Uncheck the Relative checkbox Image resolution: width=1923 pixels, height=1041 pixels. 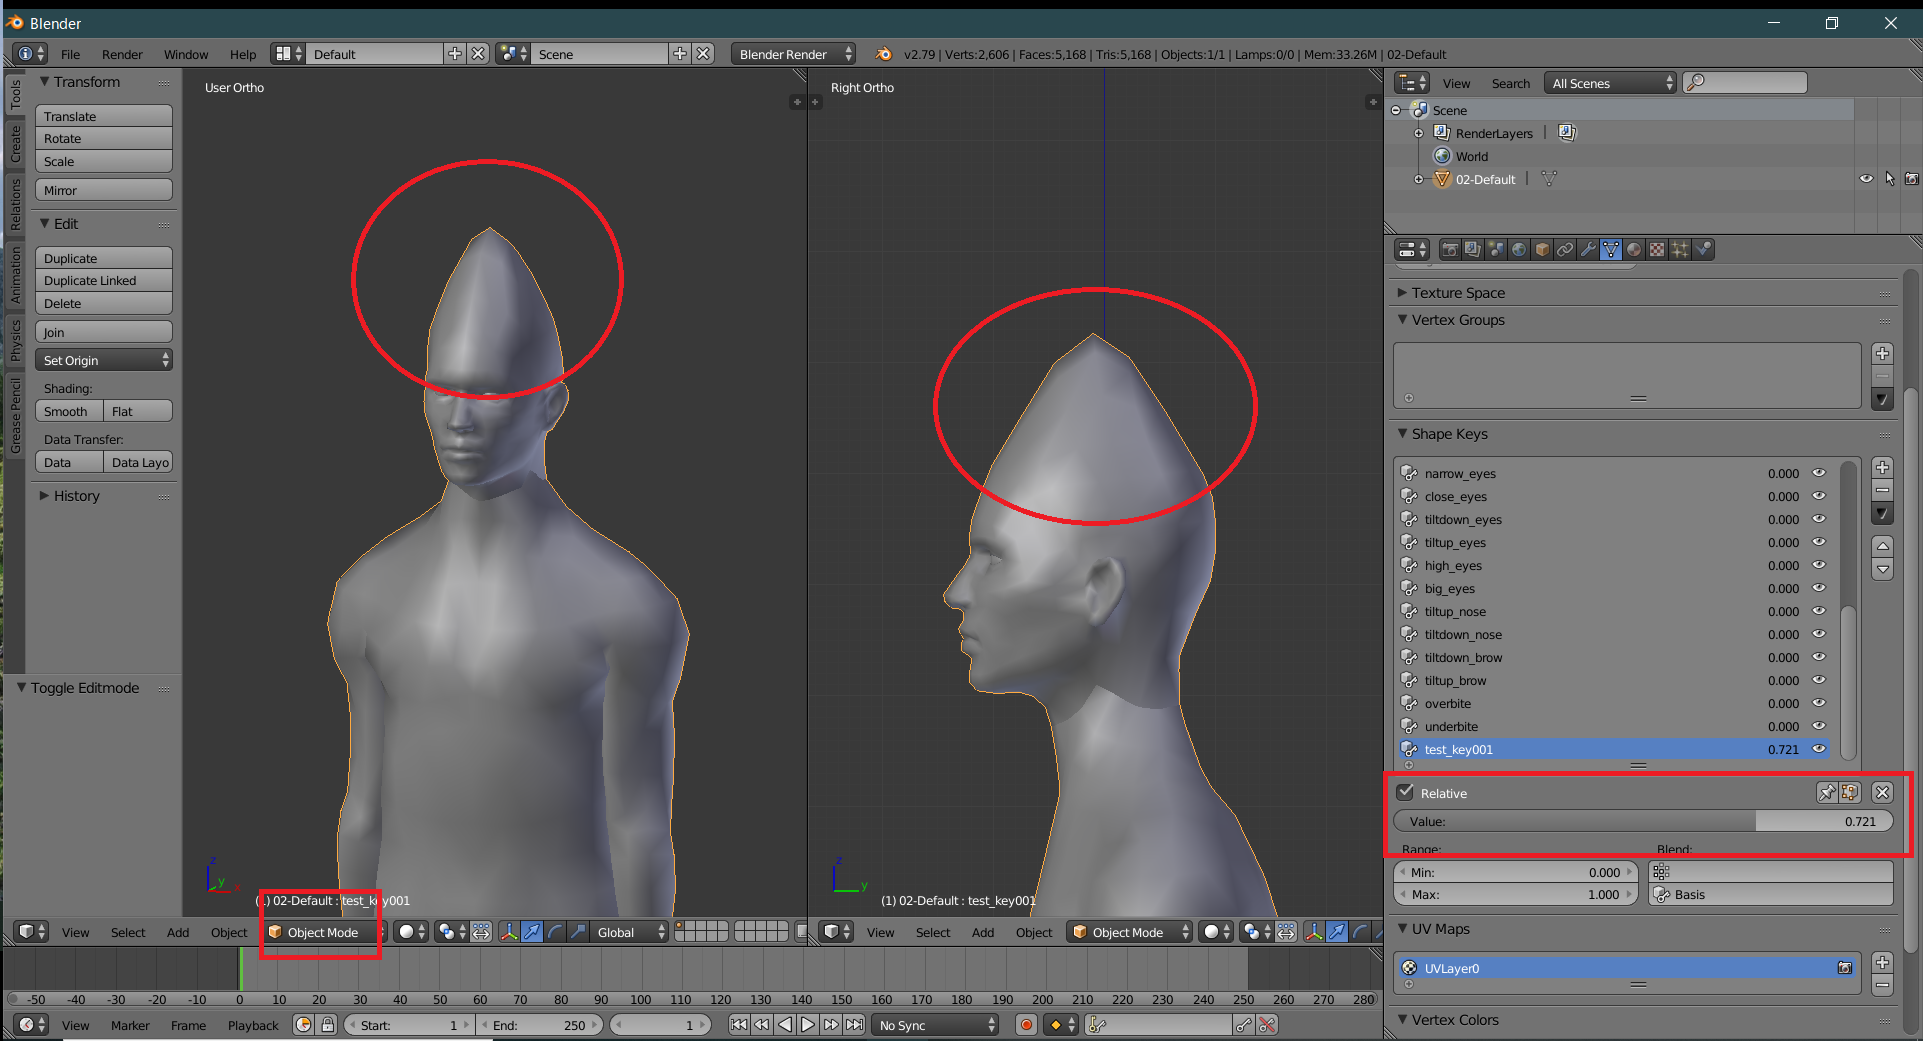(x=1406, y=793)
